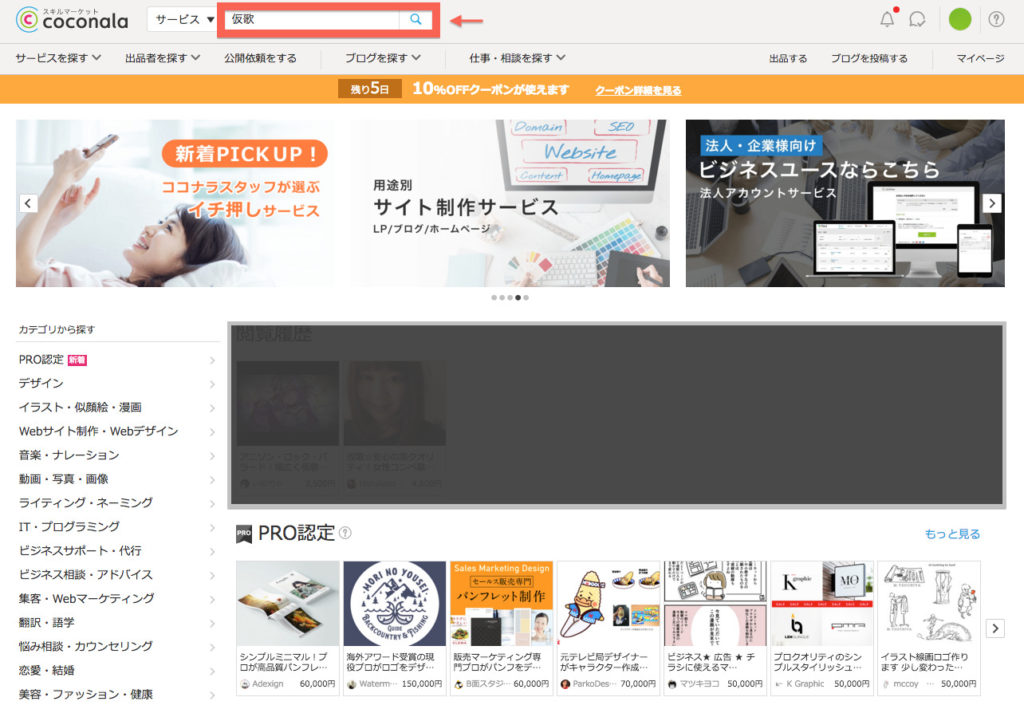The height and width of the screenshot is (709, 1024).
Task: Open the notifications bell icon
Action: [x=887, y=19]
